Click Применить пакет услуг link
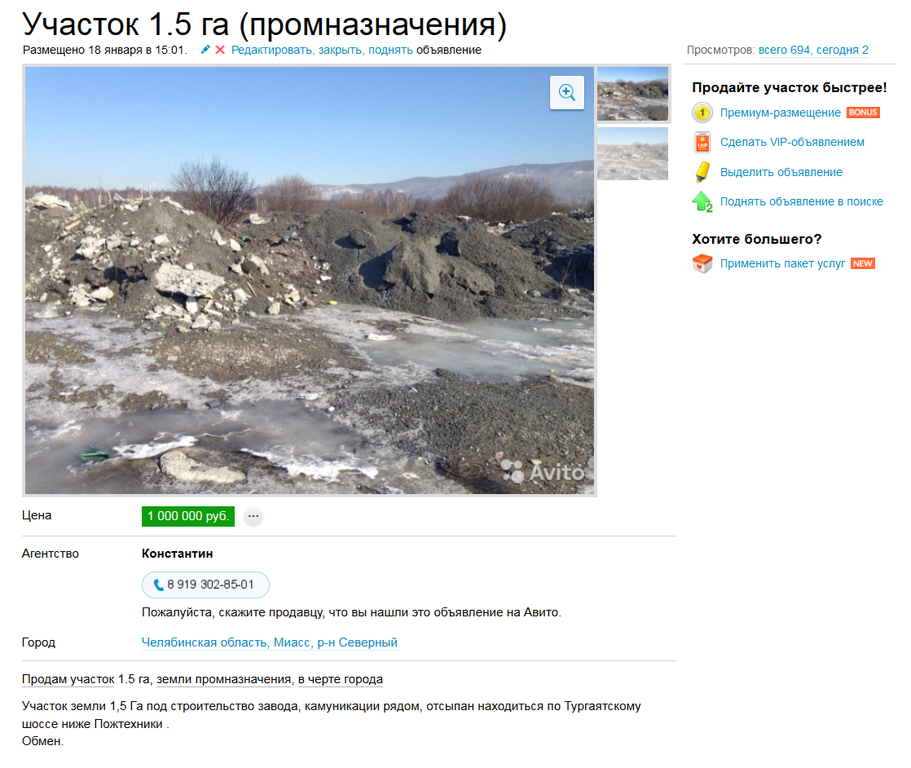Screen dimensions: 911x768 [x=782, y=264]
